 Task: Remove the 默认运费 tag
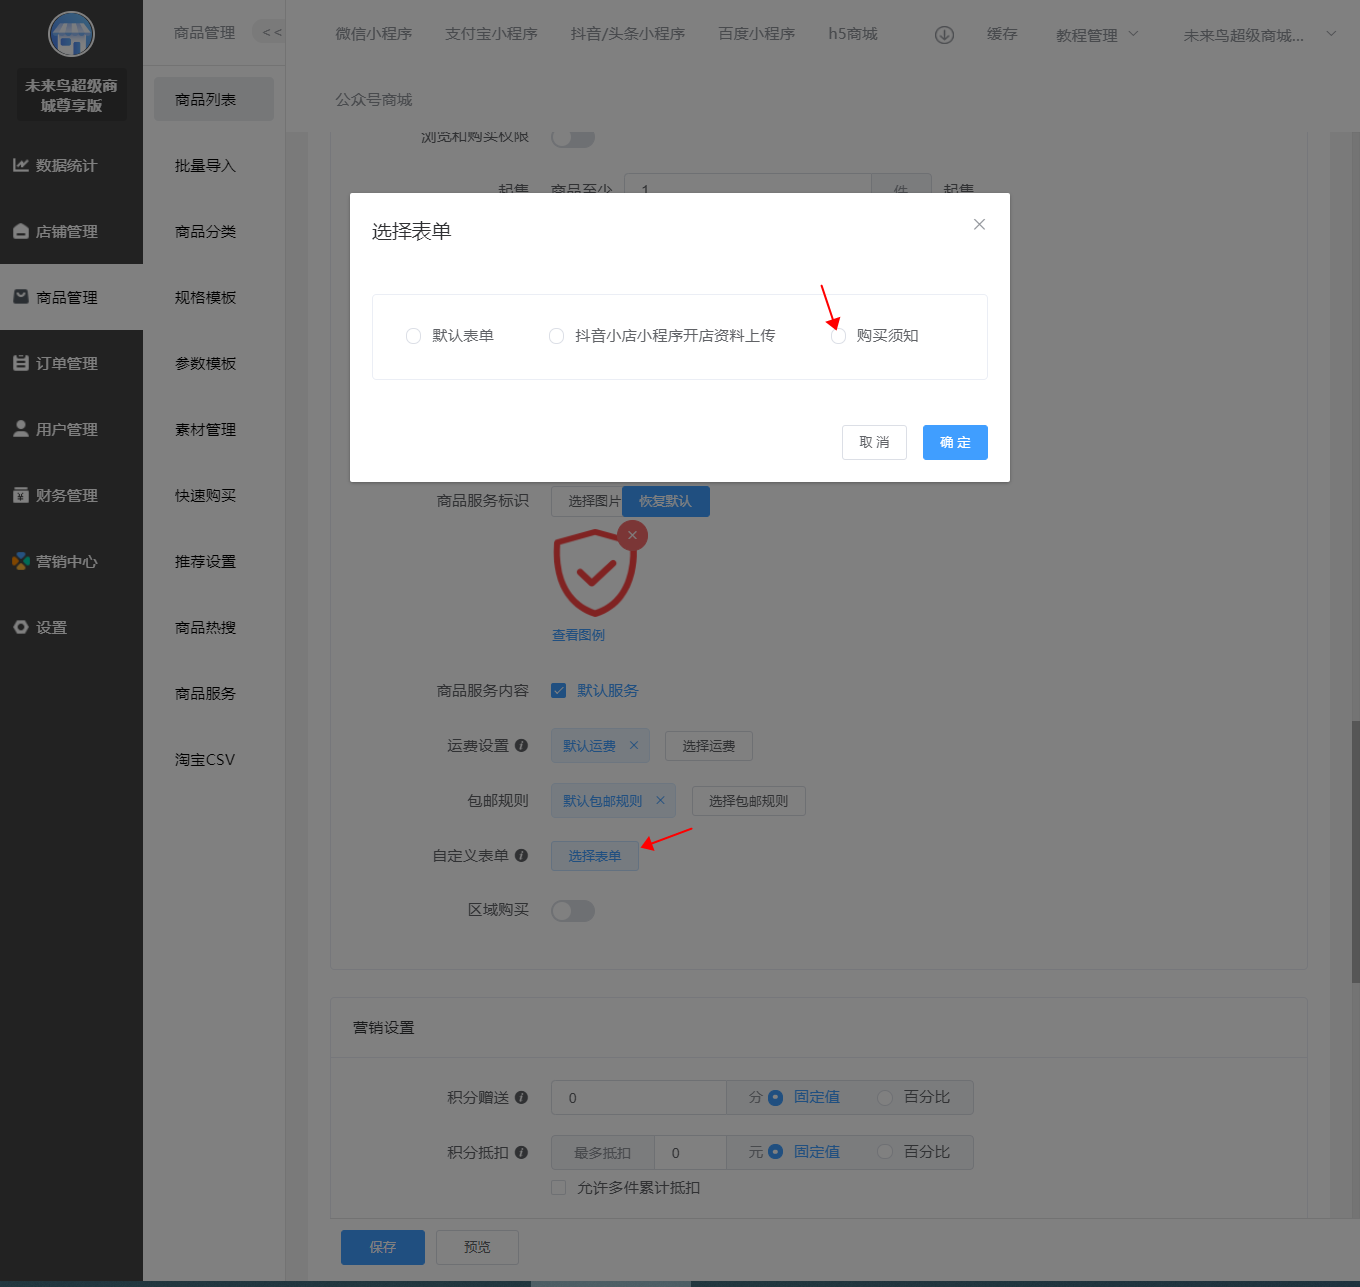click(x=634, y=746)
